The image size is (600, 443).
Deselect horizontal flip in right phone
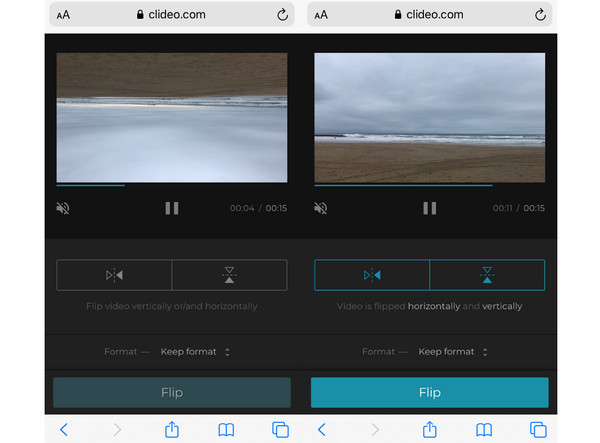(x=372, y=275)
